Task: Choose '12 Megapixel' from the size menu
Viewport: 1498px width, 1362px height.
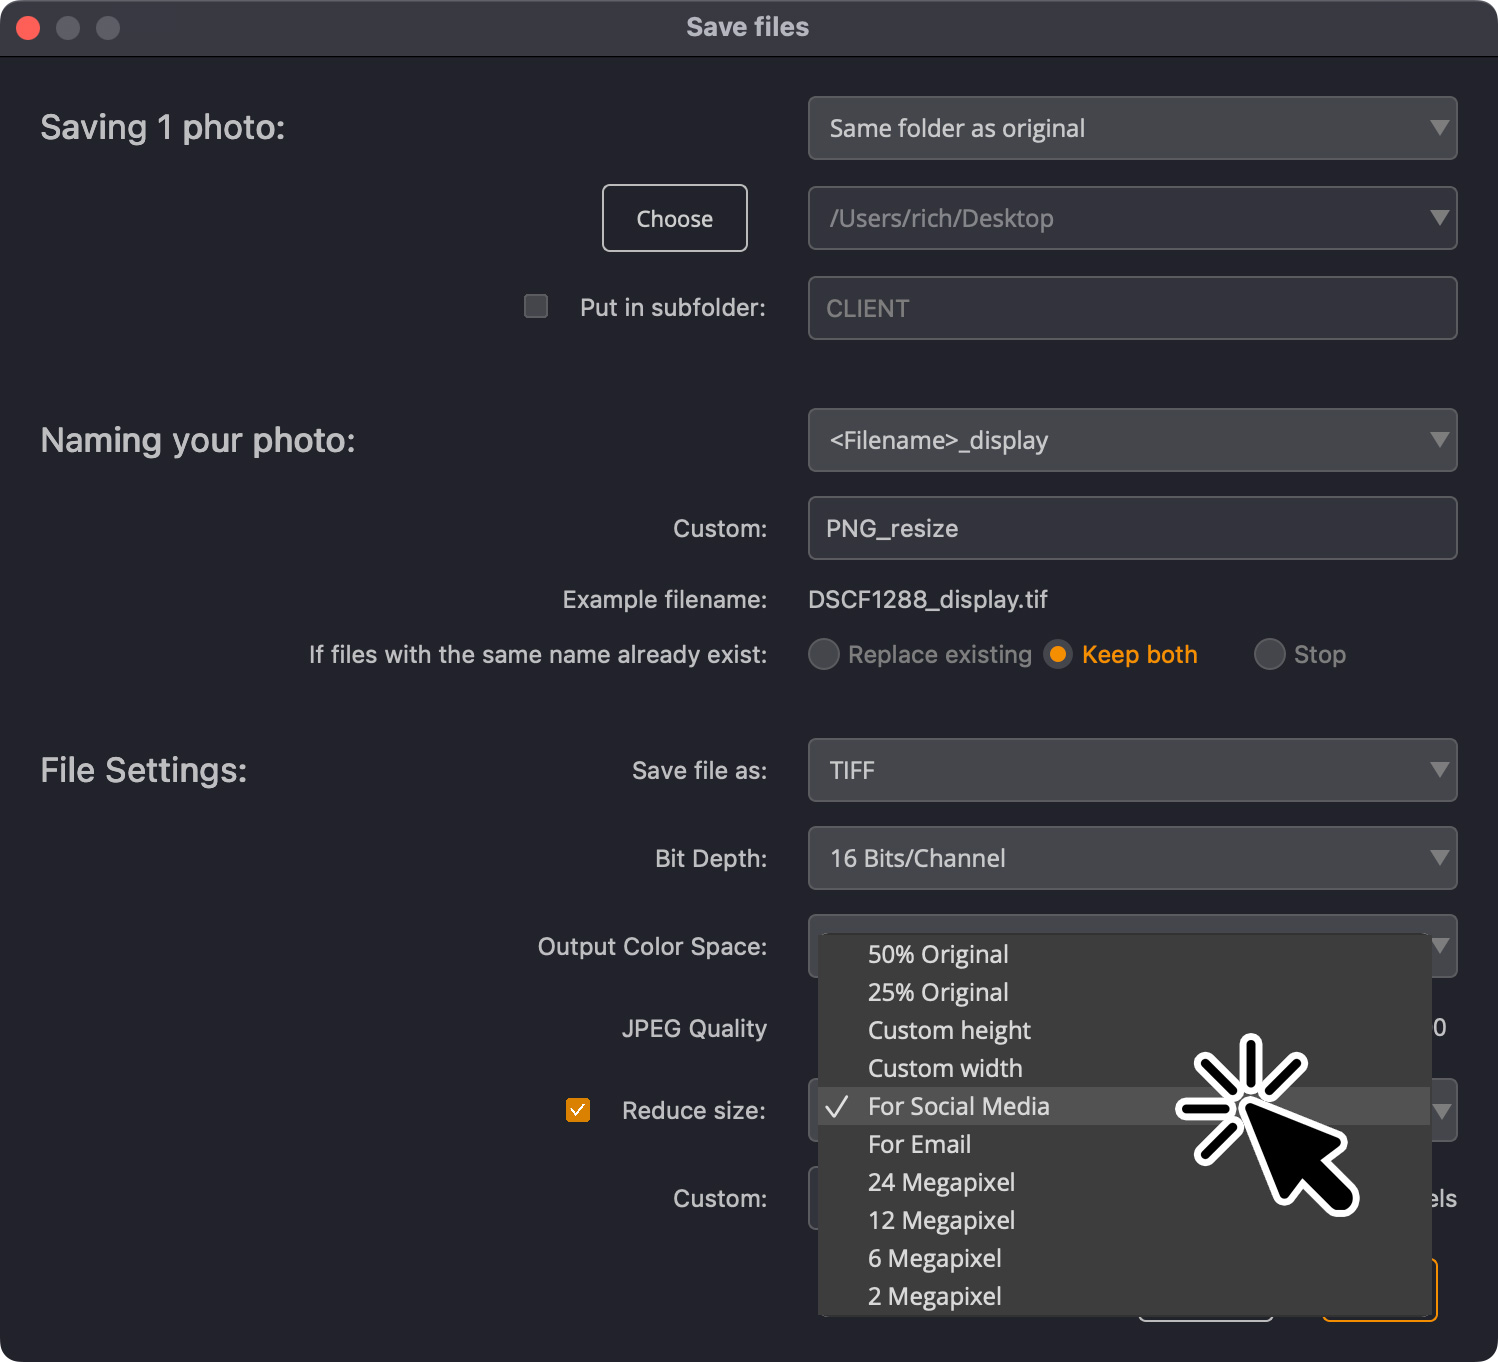Action: [x=1125, y=1220]
